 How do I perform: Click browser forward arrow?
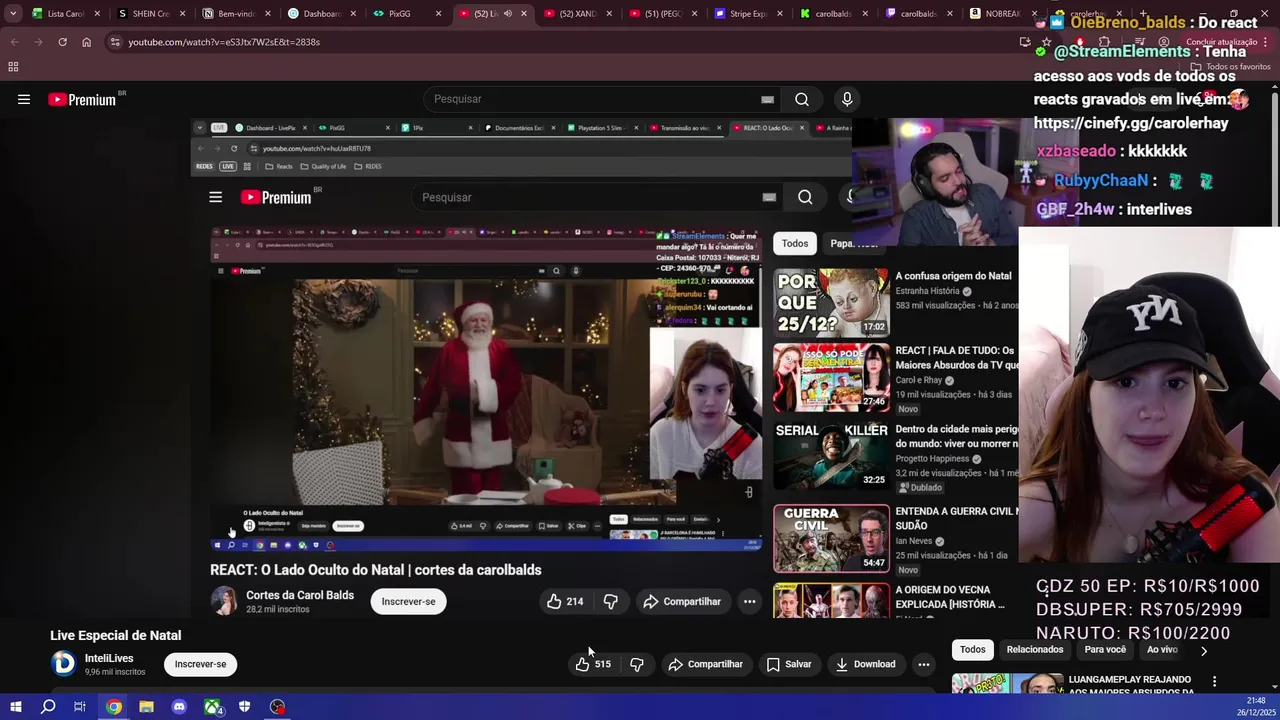point(38,42)
